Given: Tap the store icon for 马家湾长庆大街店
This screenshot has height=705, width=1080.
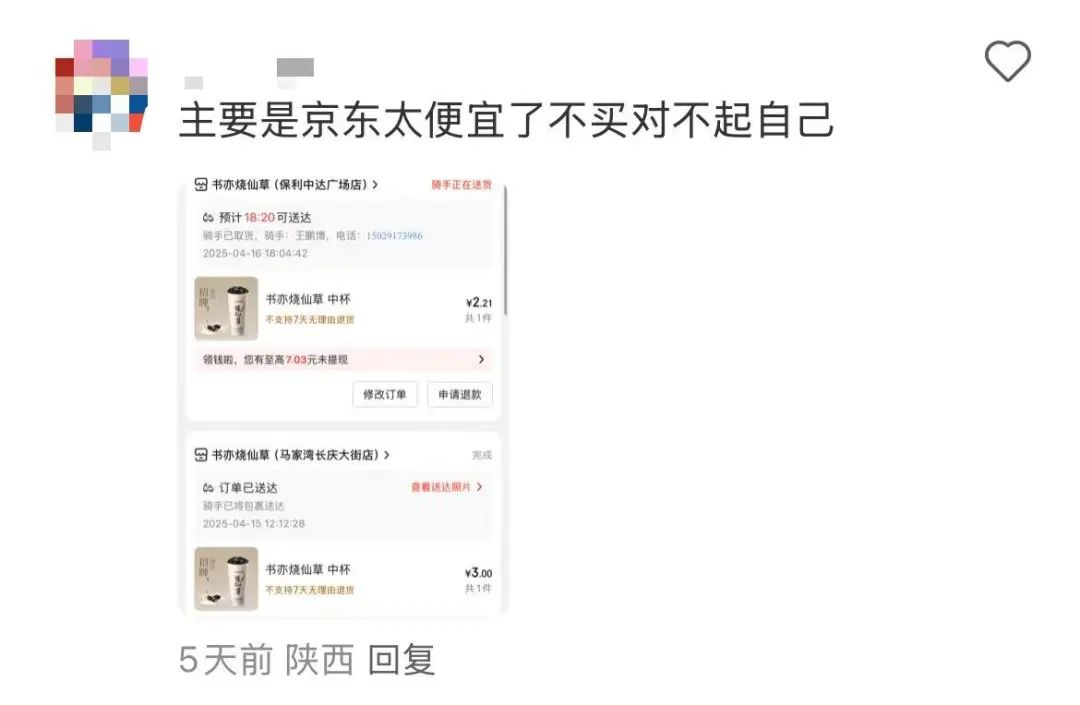Looking at the screenshot, I should [x=201, y=455].
